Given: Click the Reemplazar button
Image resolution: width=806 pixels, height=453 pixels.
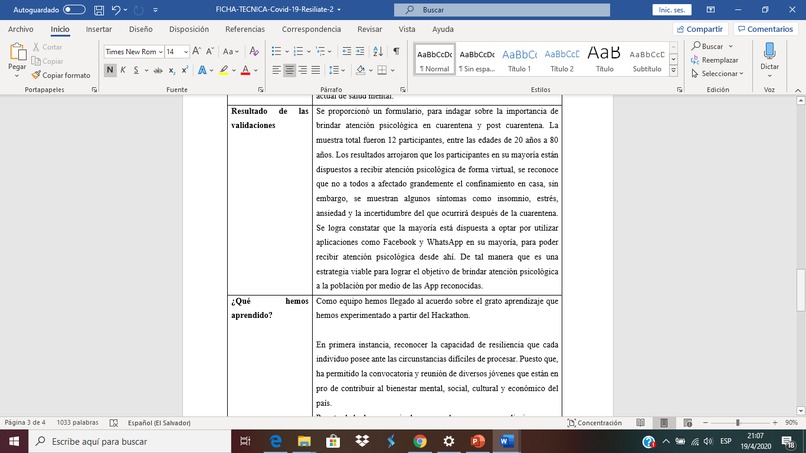Looking at the screenshot, I should (x=715, y=60).
